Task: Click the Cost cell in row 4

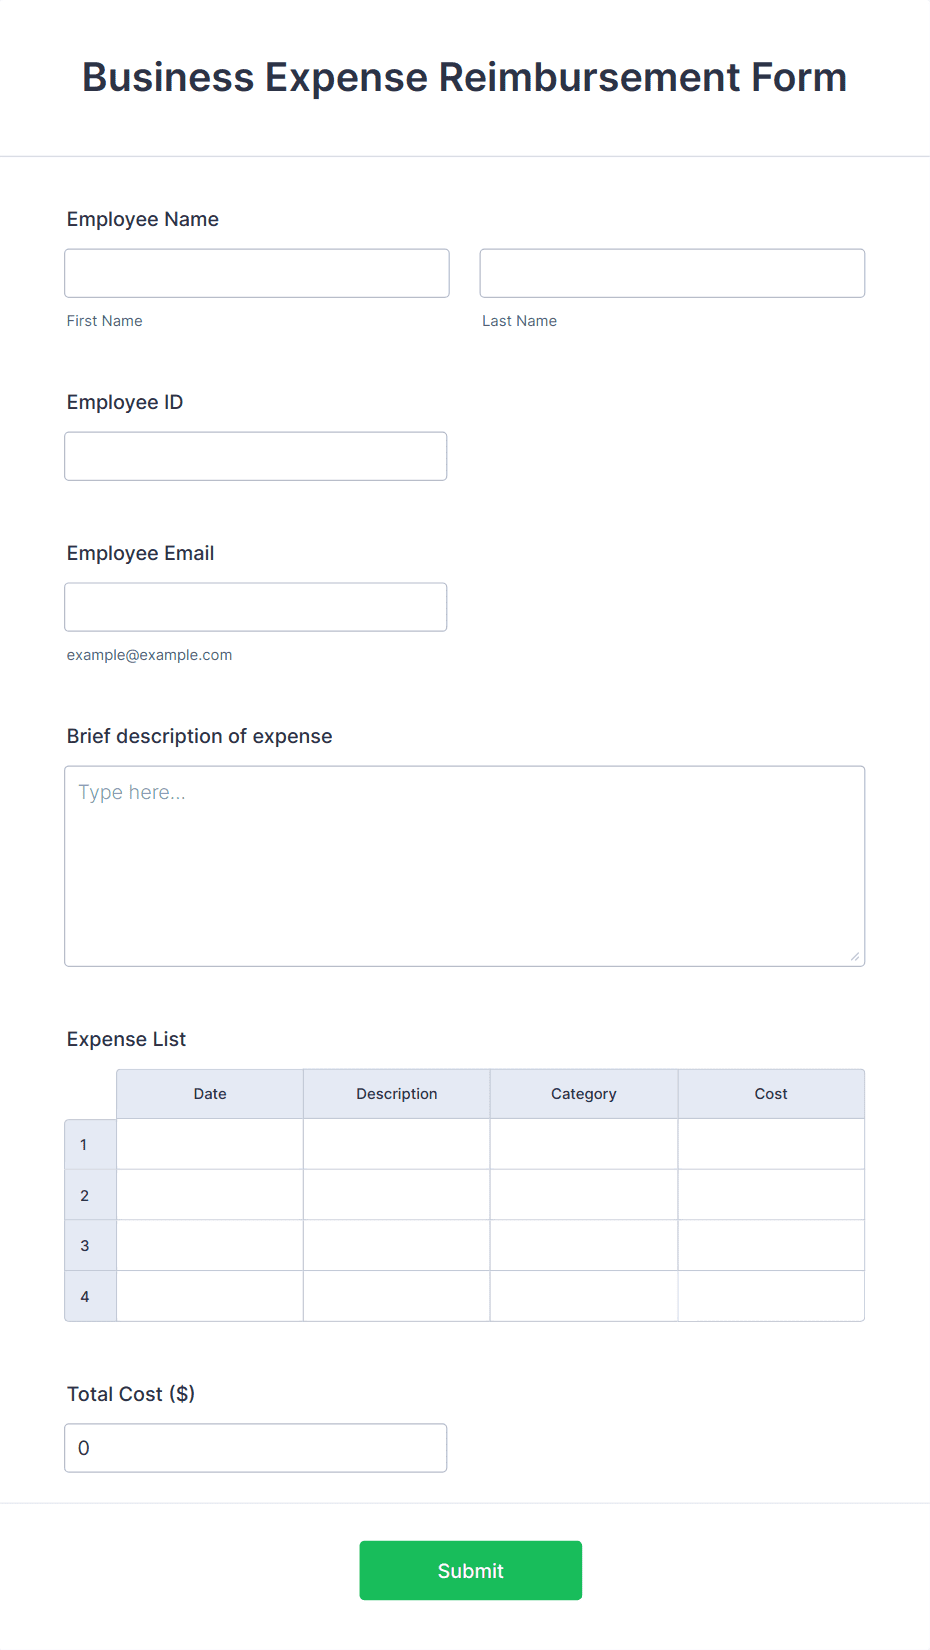Action: point(771,1295)
